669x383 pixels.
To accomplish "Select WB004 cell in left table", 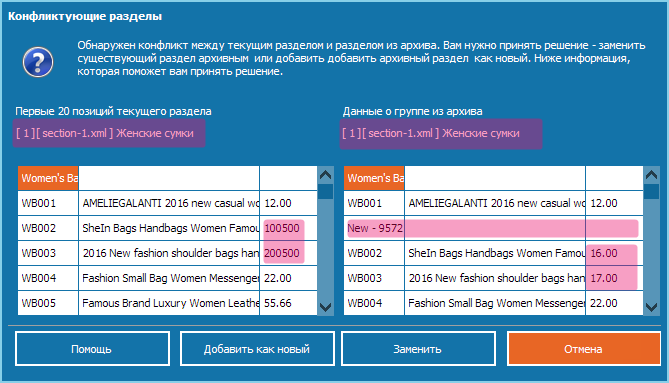I will [x=48, y=278].
